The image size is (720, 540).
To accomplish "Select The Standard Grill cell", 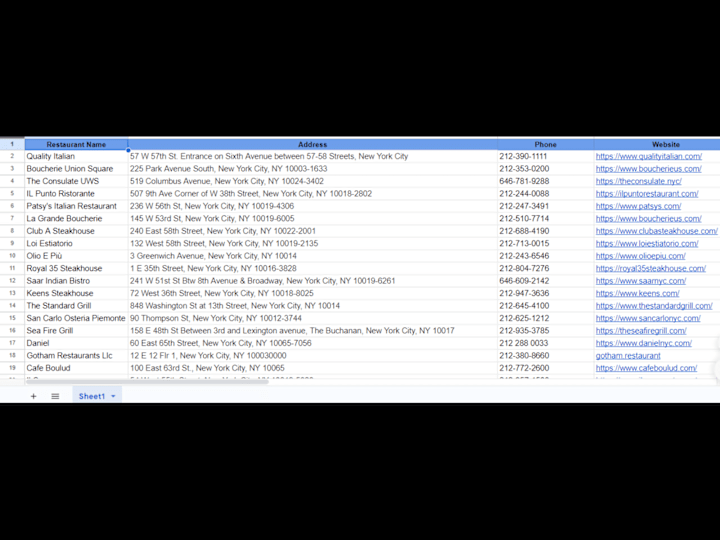I will [76, 305].
